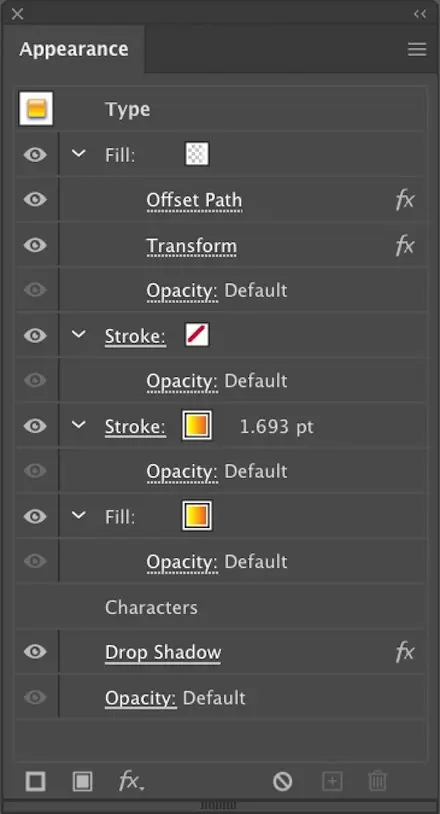
Task: Click the fx icon beside Transform
Action: pyautogui.click(x=405, y=245)
